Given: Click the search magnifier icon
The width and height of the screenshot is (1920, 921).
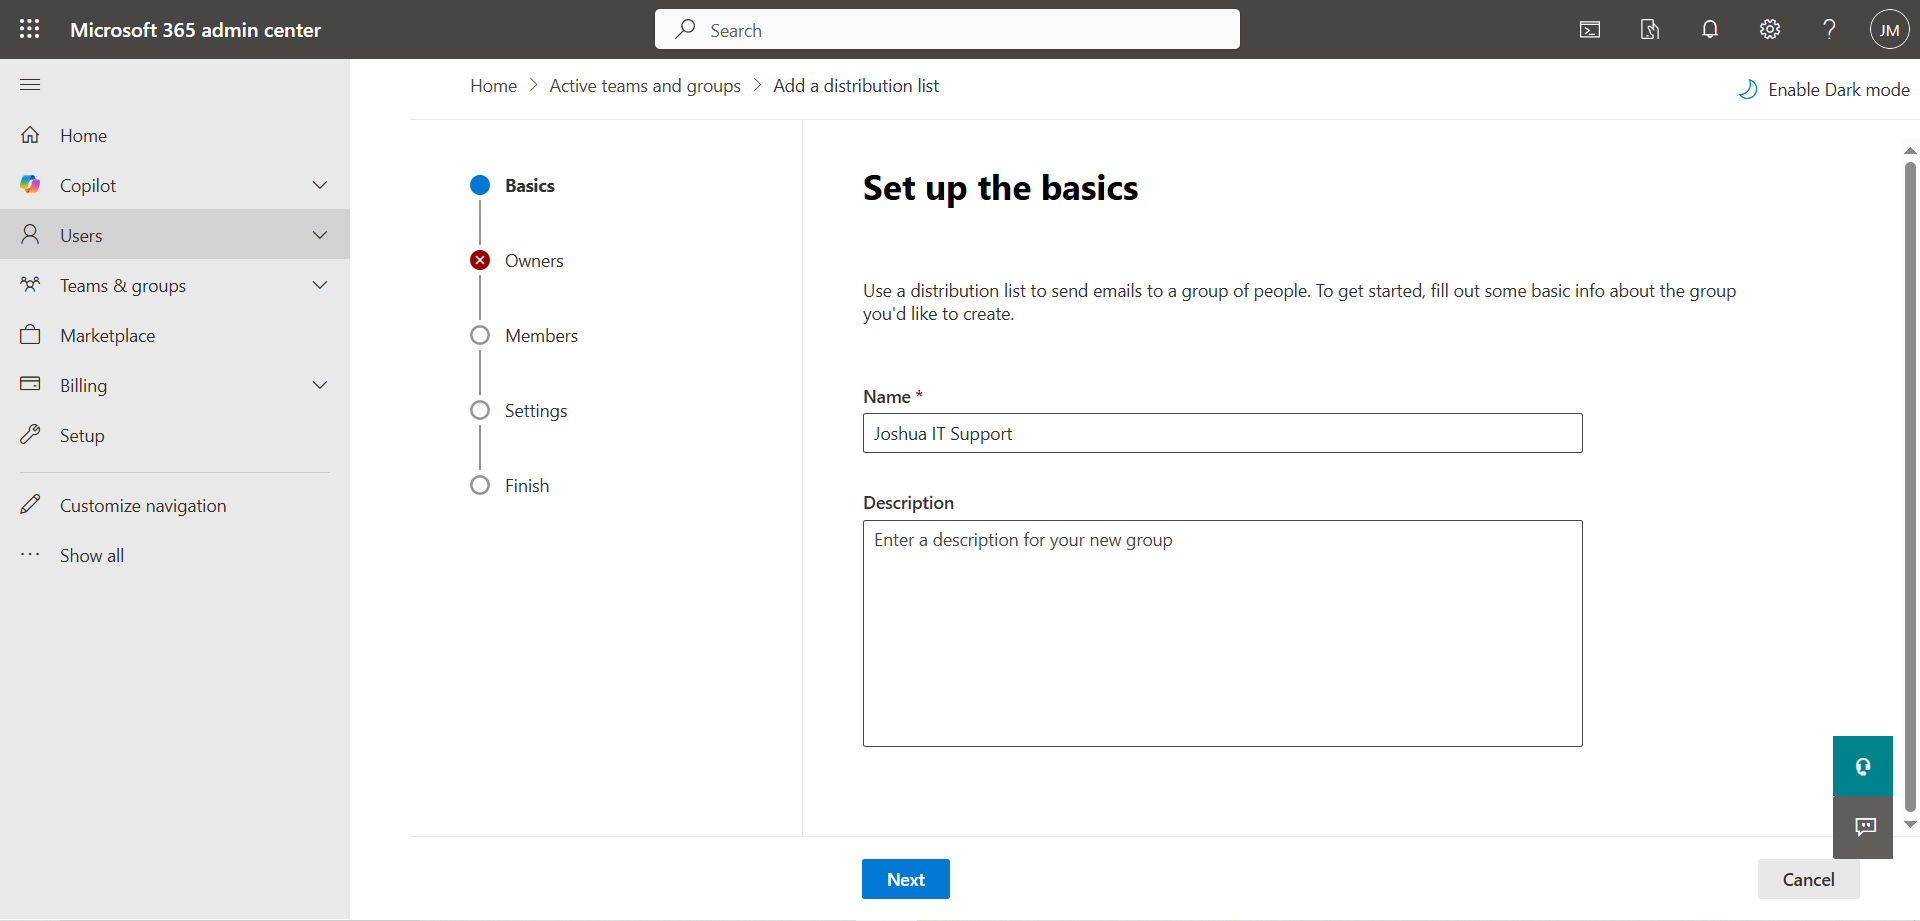Looking at the screenshot, I should 685,30.
